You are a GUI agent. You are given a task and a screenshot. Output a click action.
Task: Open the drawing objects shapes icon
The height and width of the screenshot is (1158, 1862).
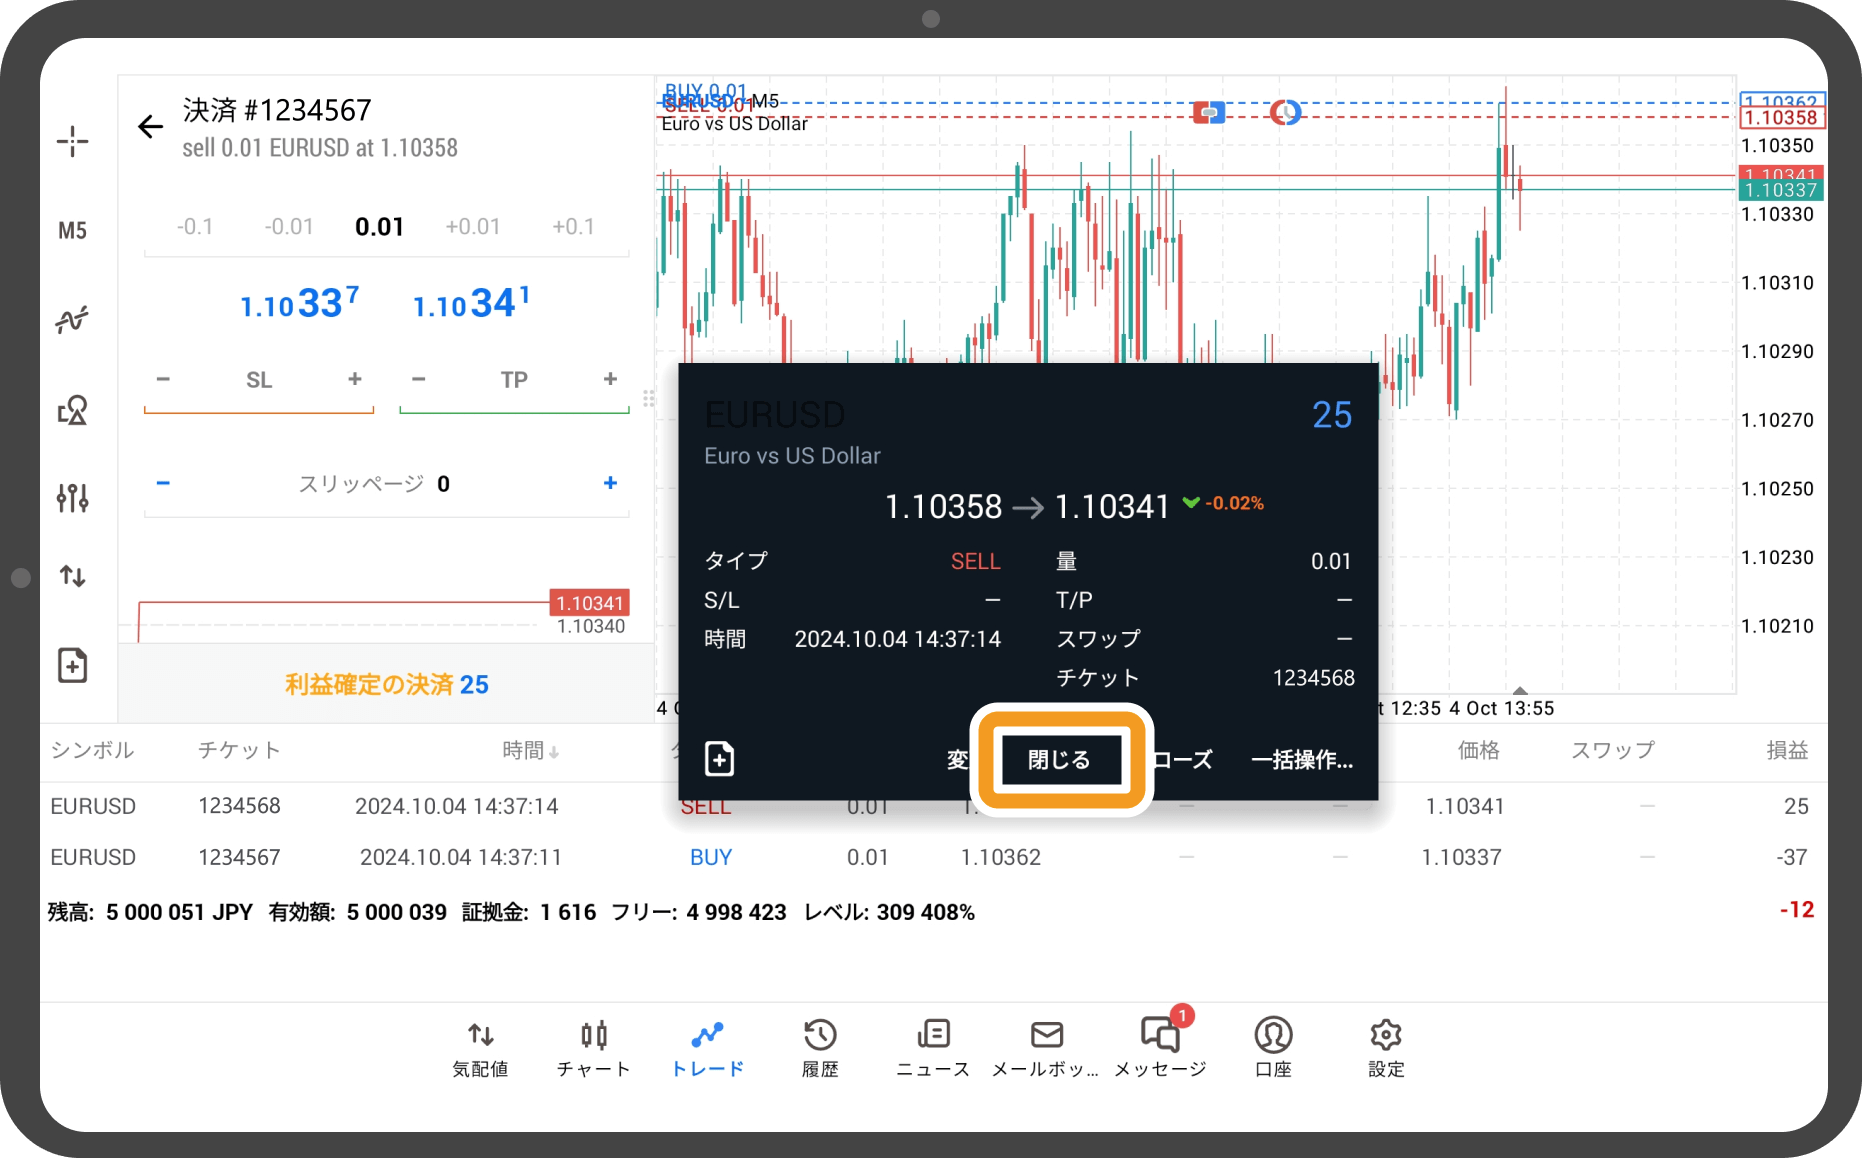click(72, 410)
